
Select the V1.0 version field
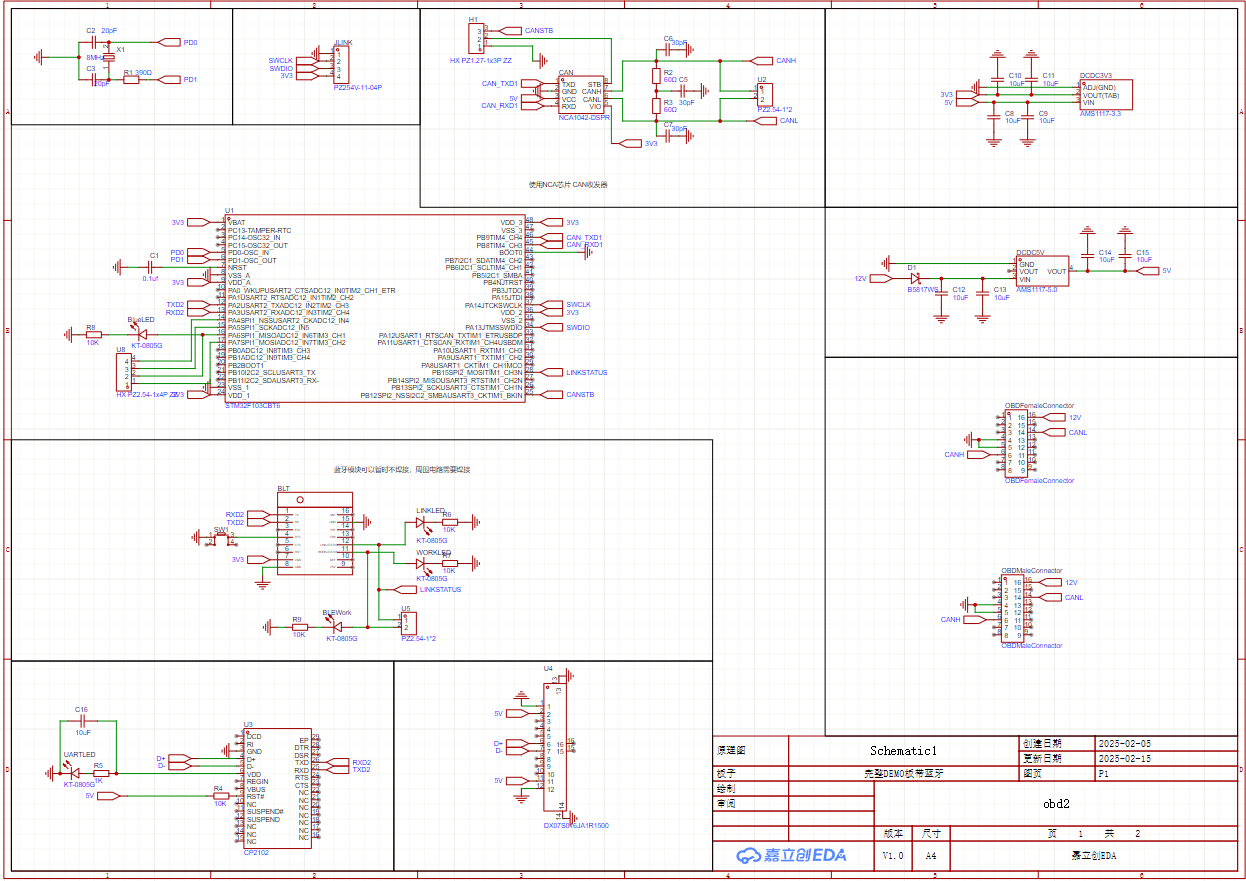(x=892, y=856)
